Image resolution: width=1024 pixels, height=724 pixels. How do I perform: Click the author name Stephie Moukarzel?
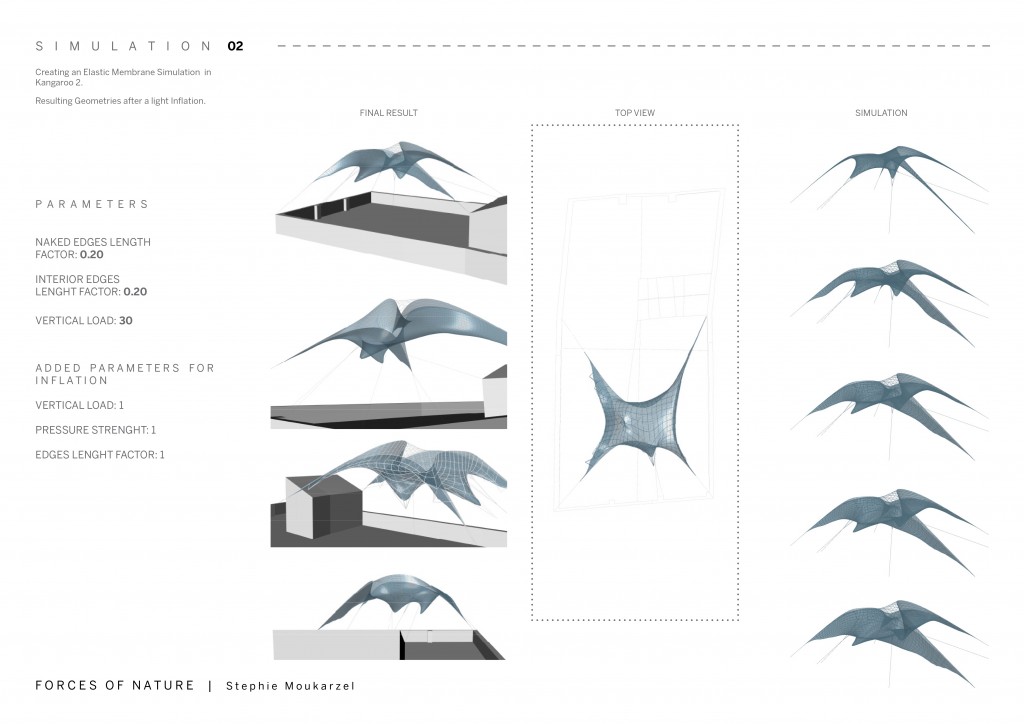click(x=288, y=686)
